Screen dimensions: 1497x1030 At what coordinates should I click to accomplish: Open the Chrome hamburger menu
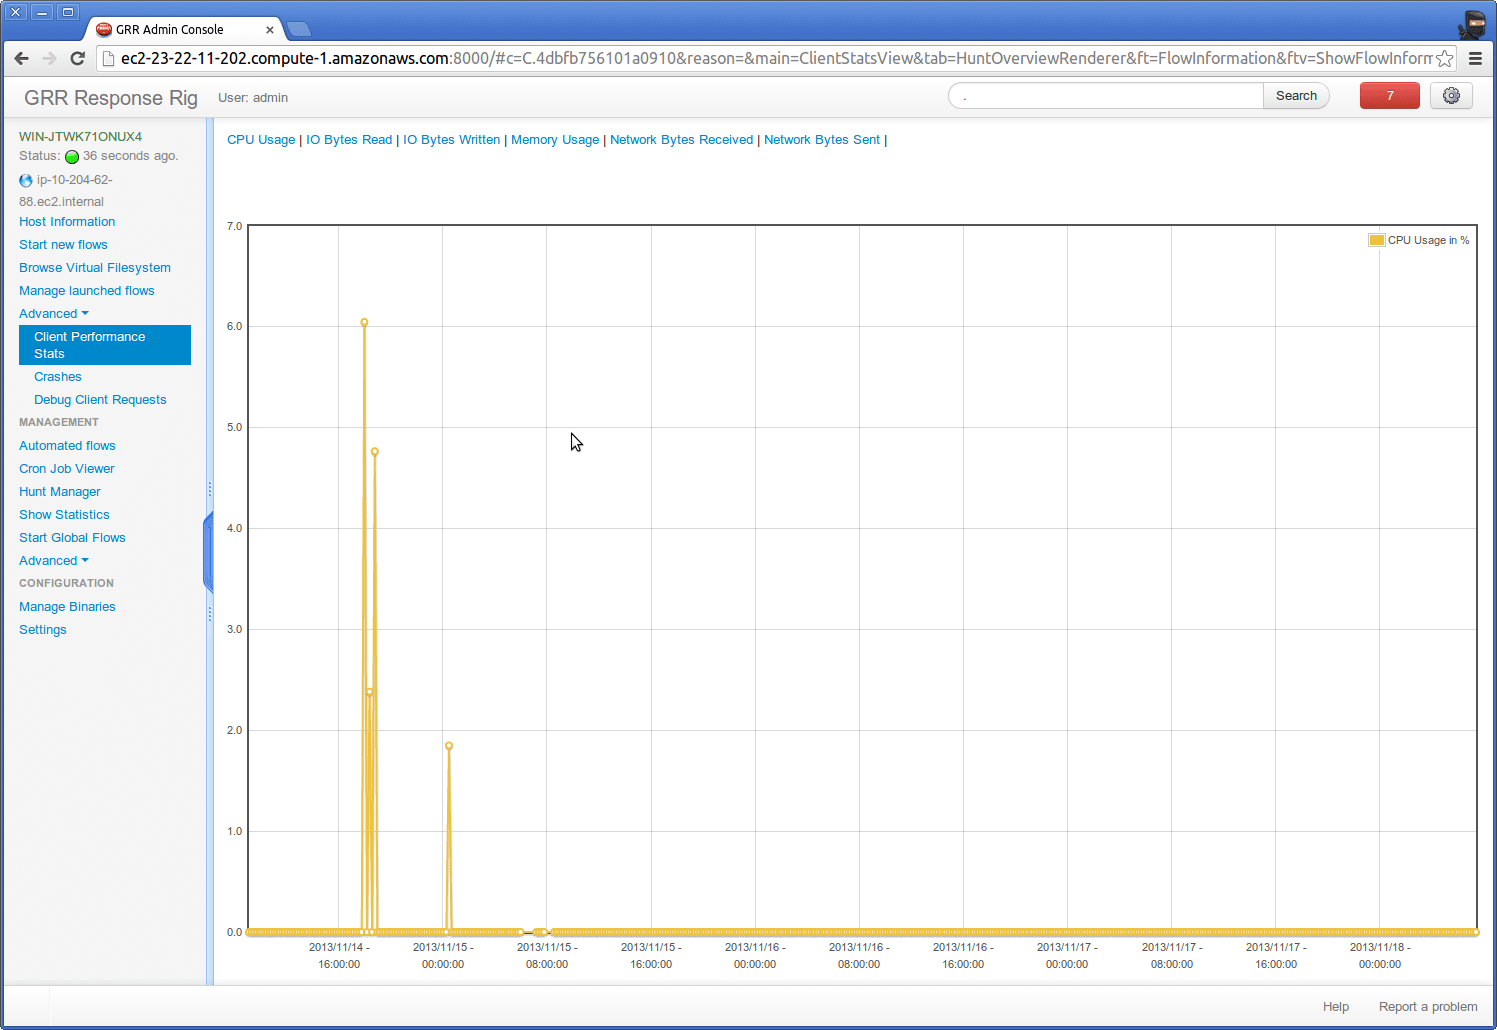1475,59
